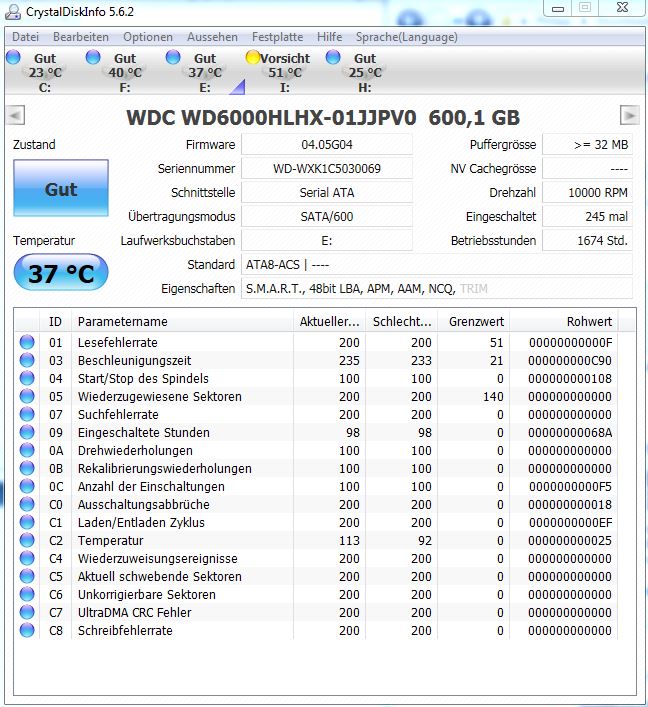Screen dimensions: 648x707
Task: Click raw value 000000000C90
Action: [570, 360]
